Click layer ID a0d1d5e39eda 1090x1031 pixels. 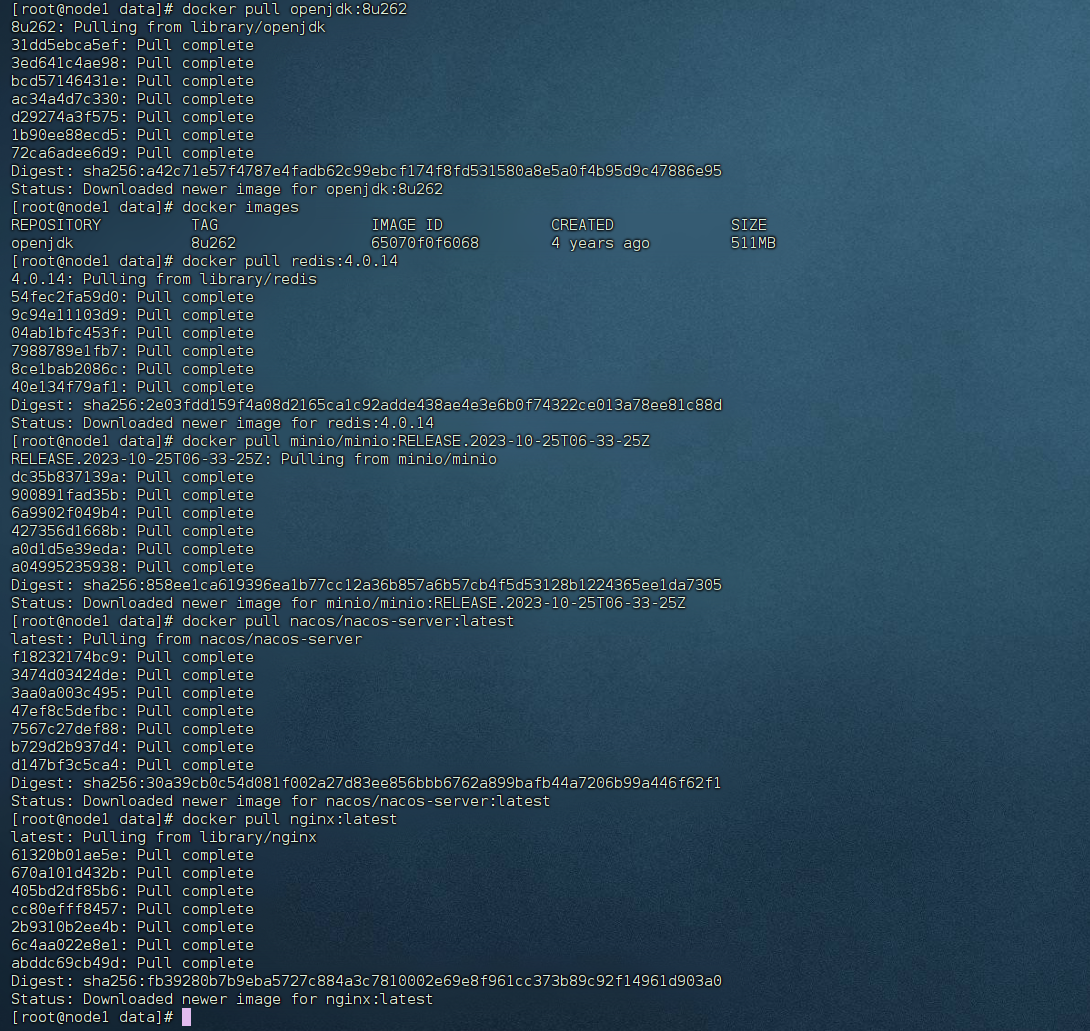point(65,550)
